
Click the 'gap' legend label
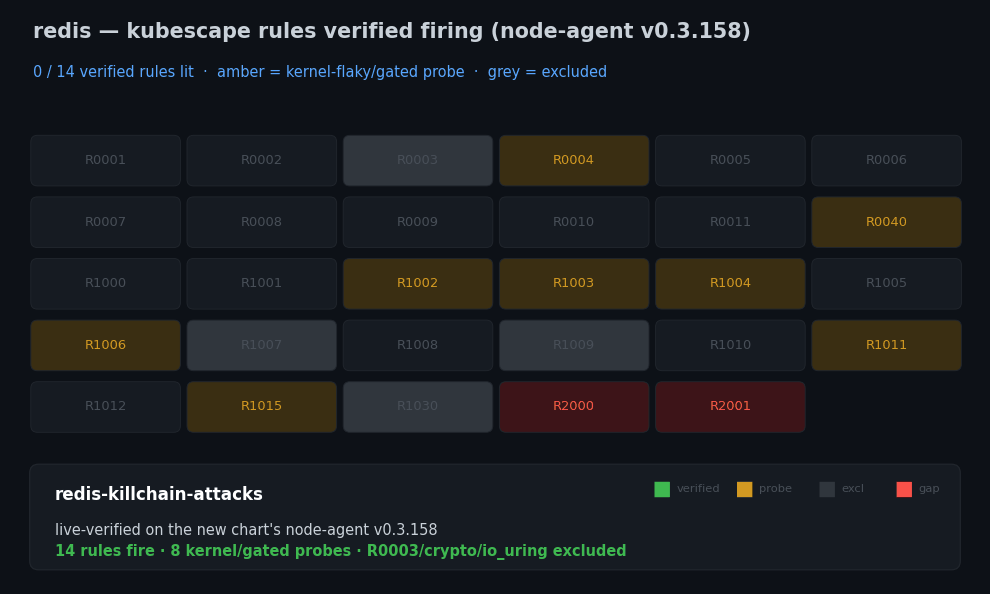929,489
